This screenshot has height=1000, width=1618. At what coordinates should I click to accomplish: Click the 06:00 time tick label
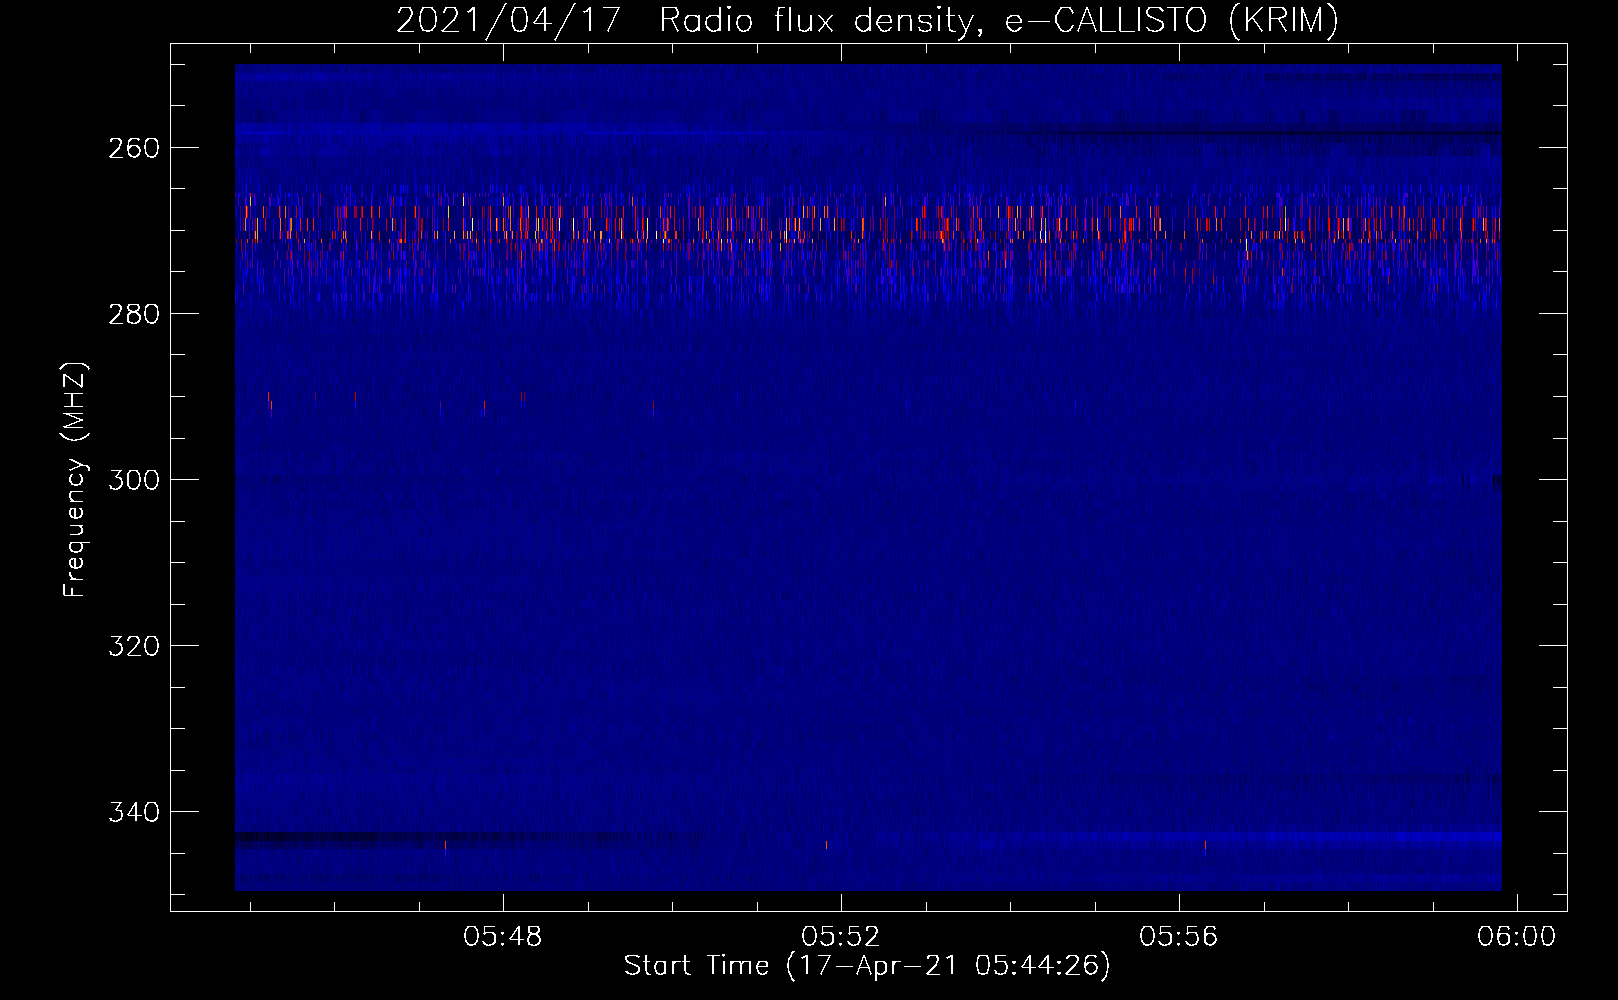click(1517, 937)
